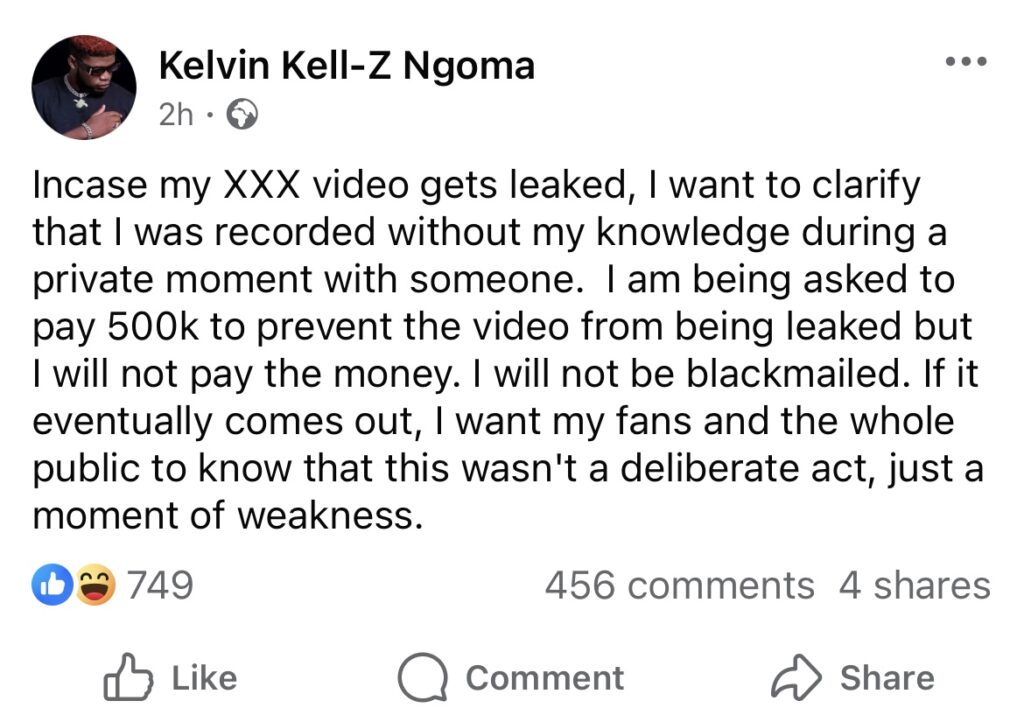Tap the Share button label
The width and height of the screenshot is (1024, 715).
tap(887, 677)
